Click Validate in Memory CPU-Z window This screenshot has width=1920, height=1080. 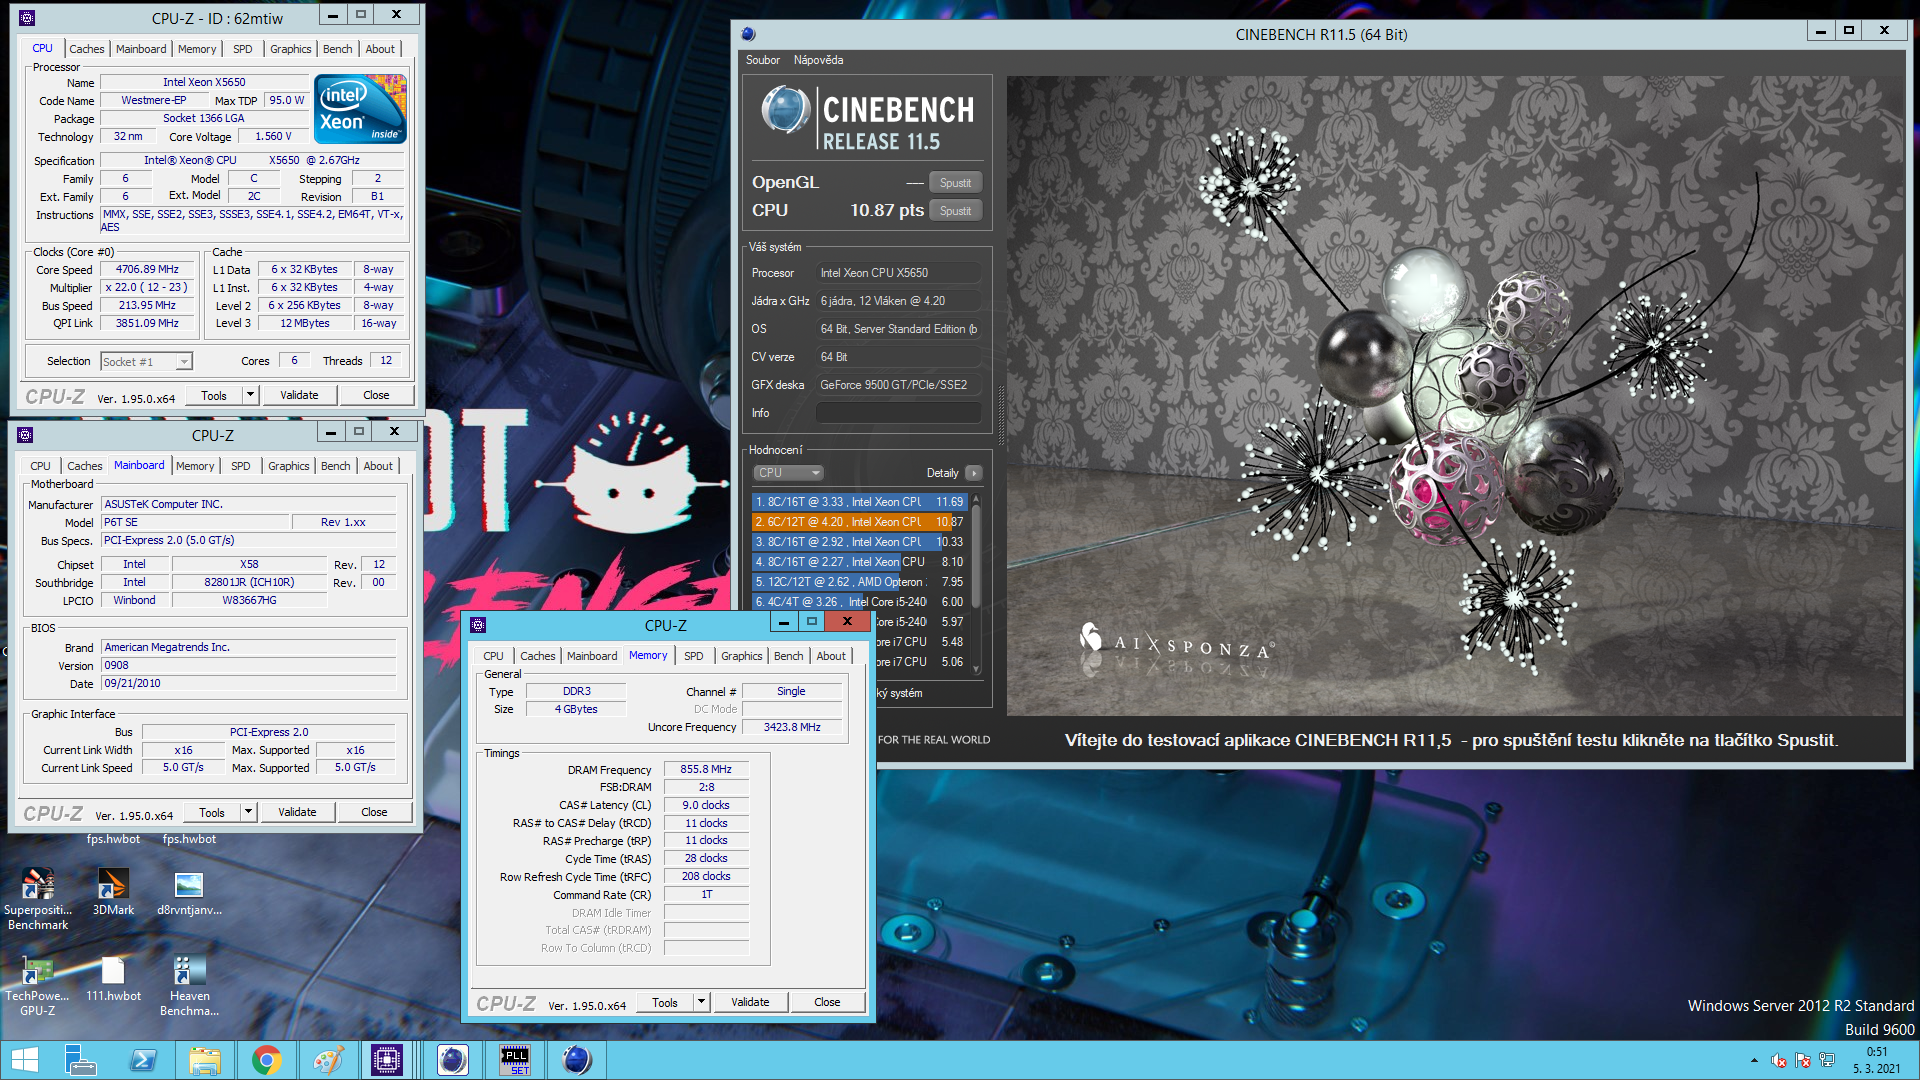tap(750, 1002)
